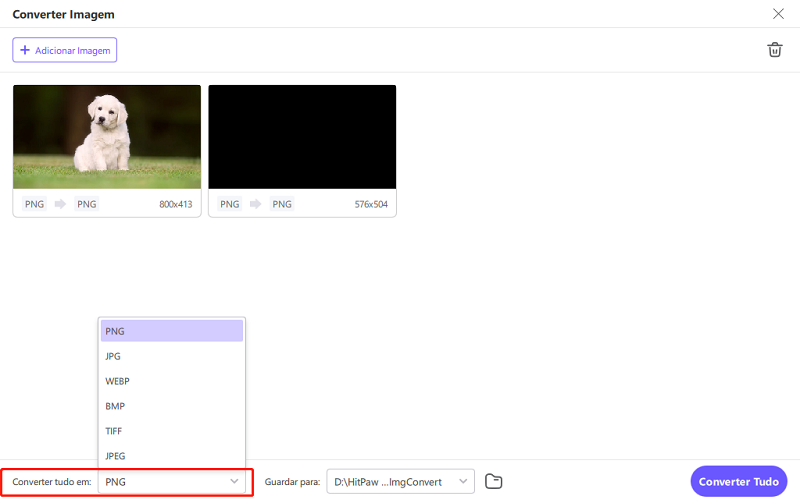Click the arrow icon on black image card
This screenshot has height=503, width=800.
(256, 204)
